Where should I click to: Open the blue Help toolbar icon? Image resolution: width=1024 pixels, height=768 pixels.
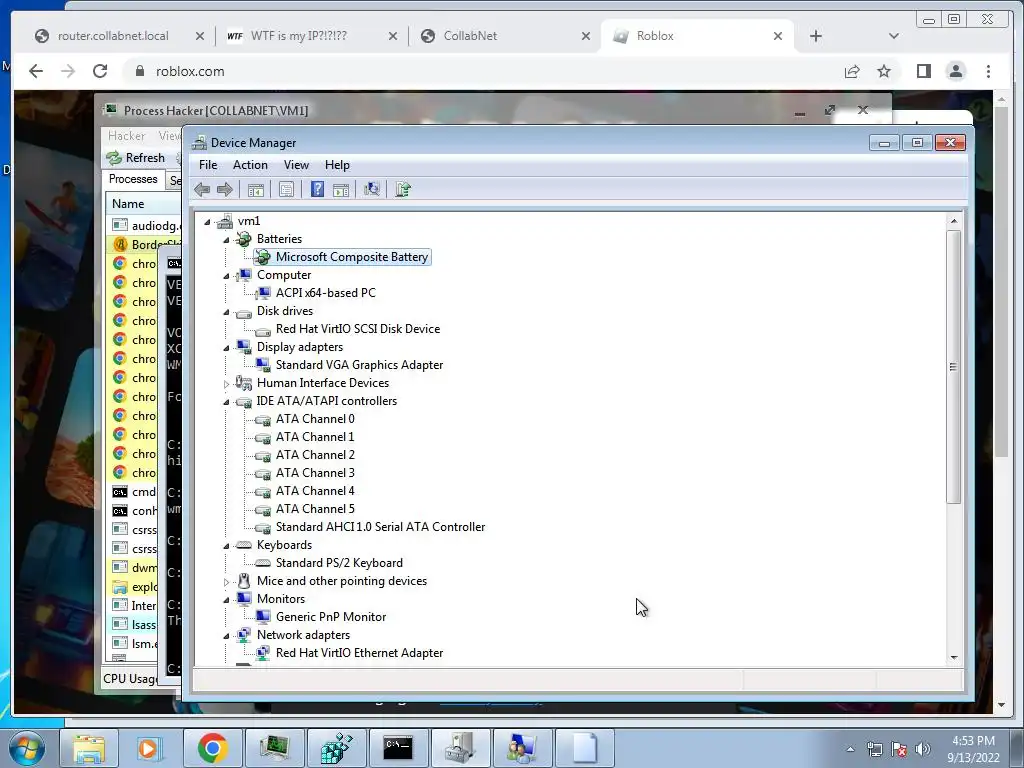click(317, 189)
